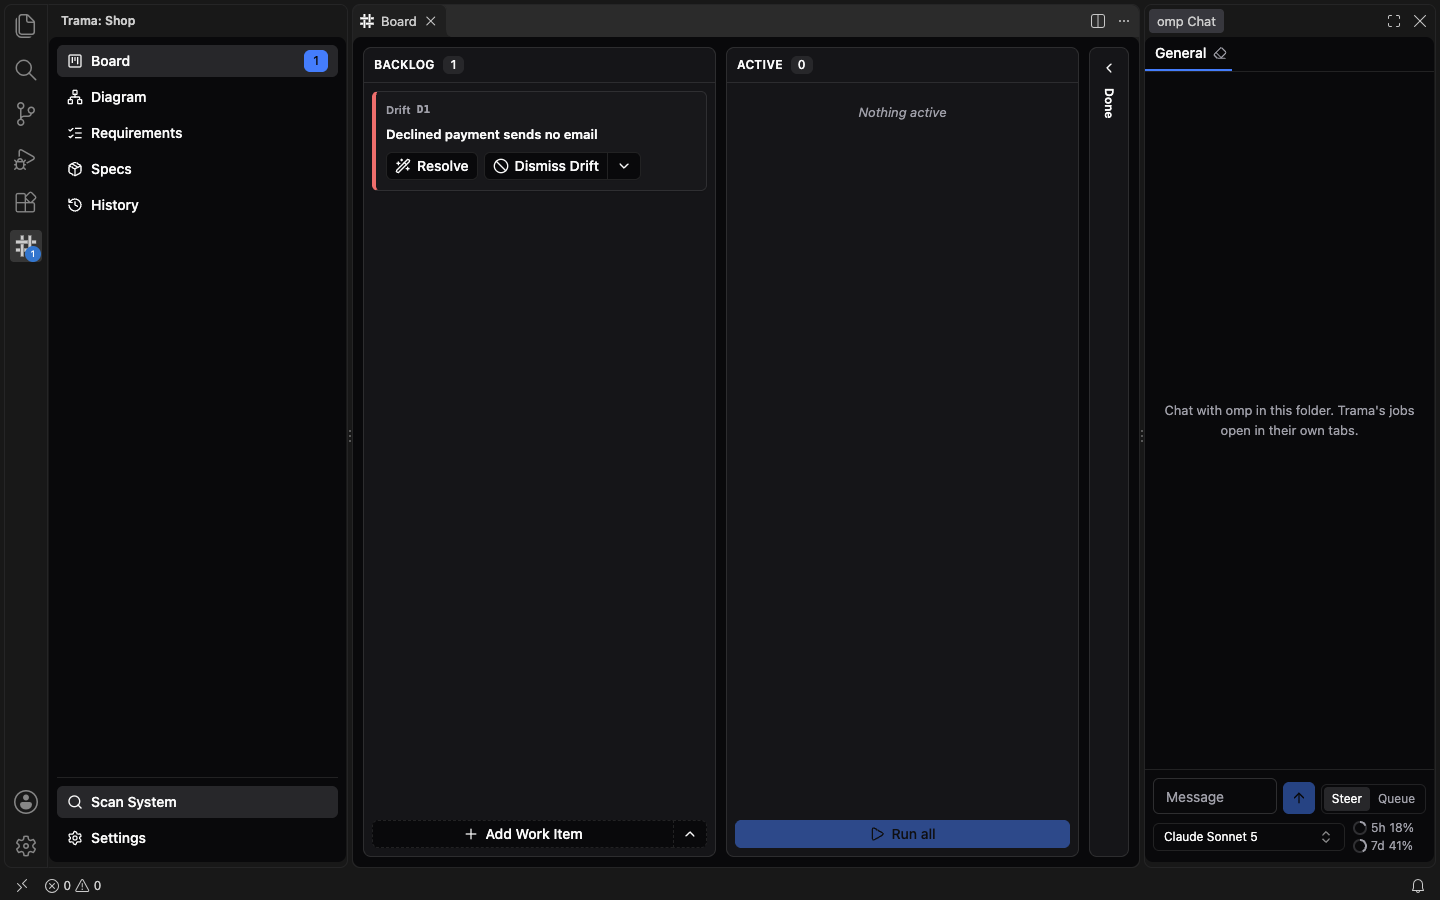This screenshot has height=900, width=1440.
Task: Resolve the Declined payment drift
Action: (432, 166)
